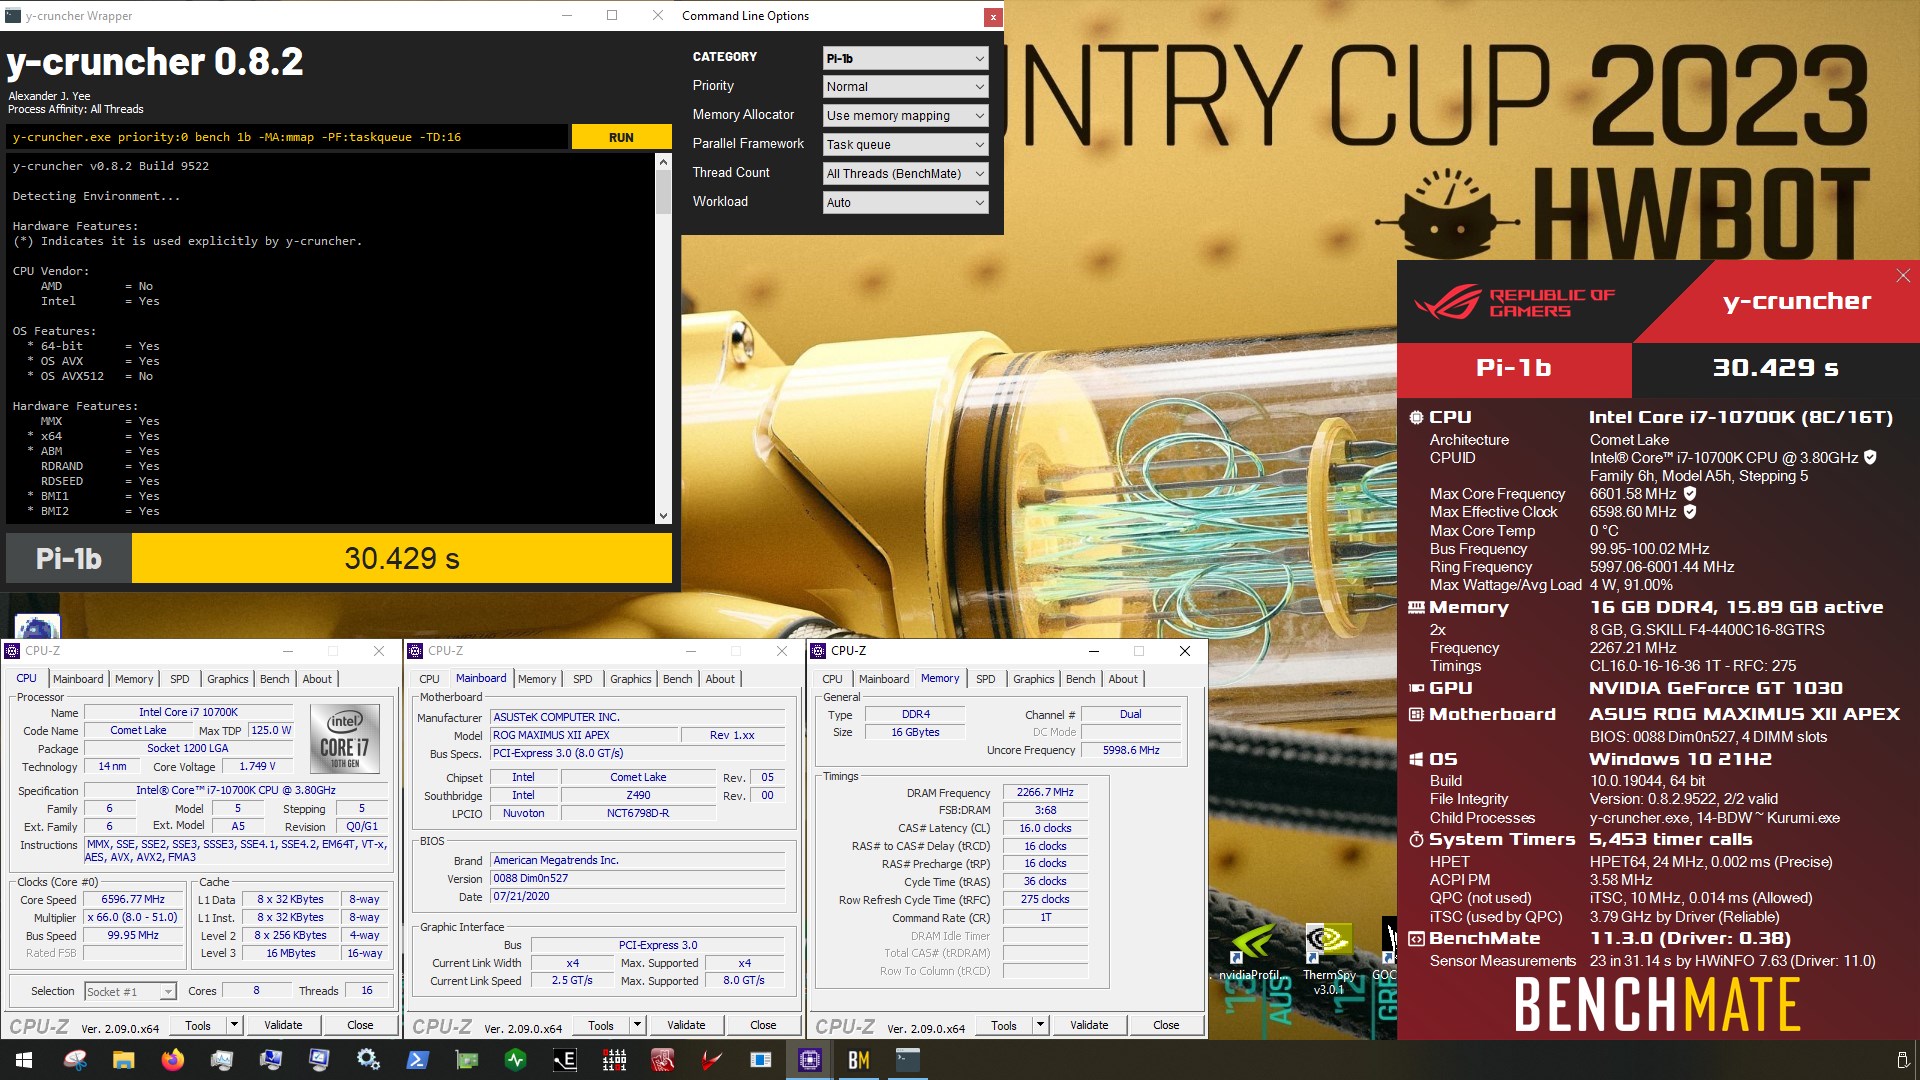Click the system tray icon at taskbar end
1920x1080 pixels.
(x=1902, y=1060)
